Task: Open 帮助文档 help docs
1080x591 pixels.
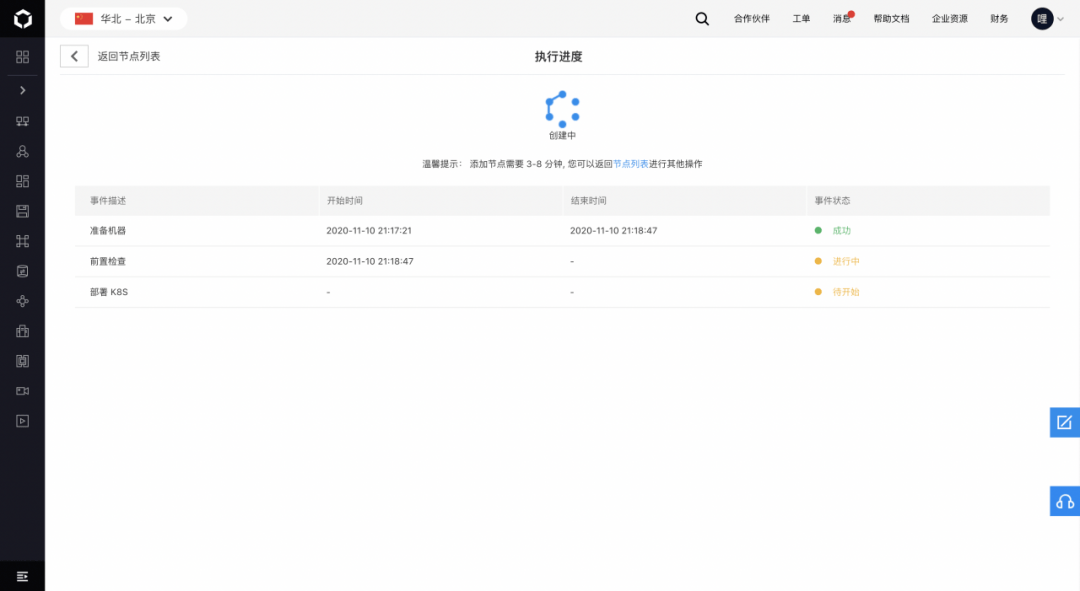Action: point(891,19)
